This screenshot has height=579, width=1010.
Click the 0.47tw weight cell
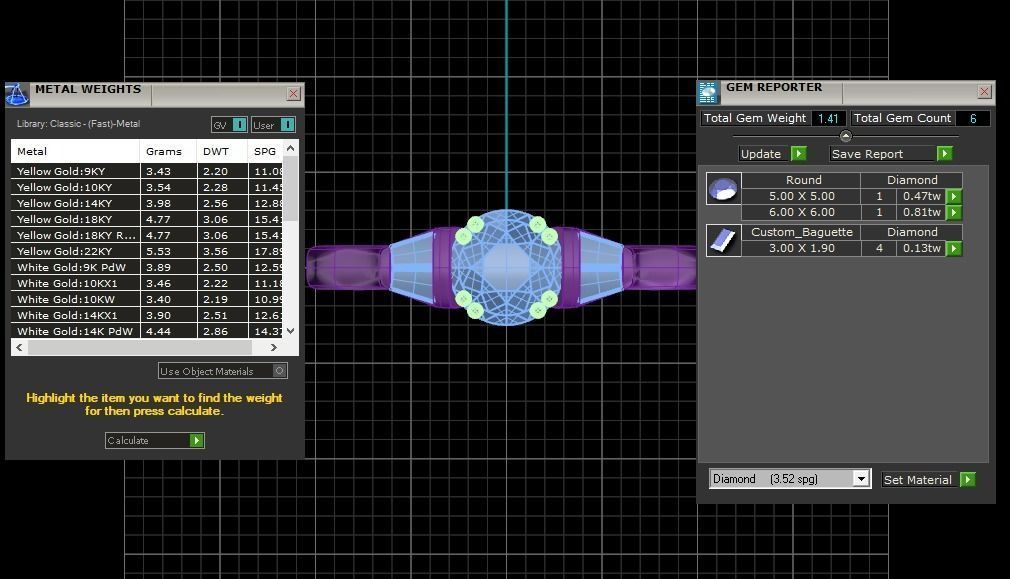click(x=921, y=196)
